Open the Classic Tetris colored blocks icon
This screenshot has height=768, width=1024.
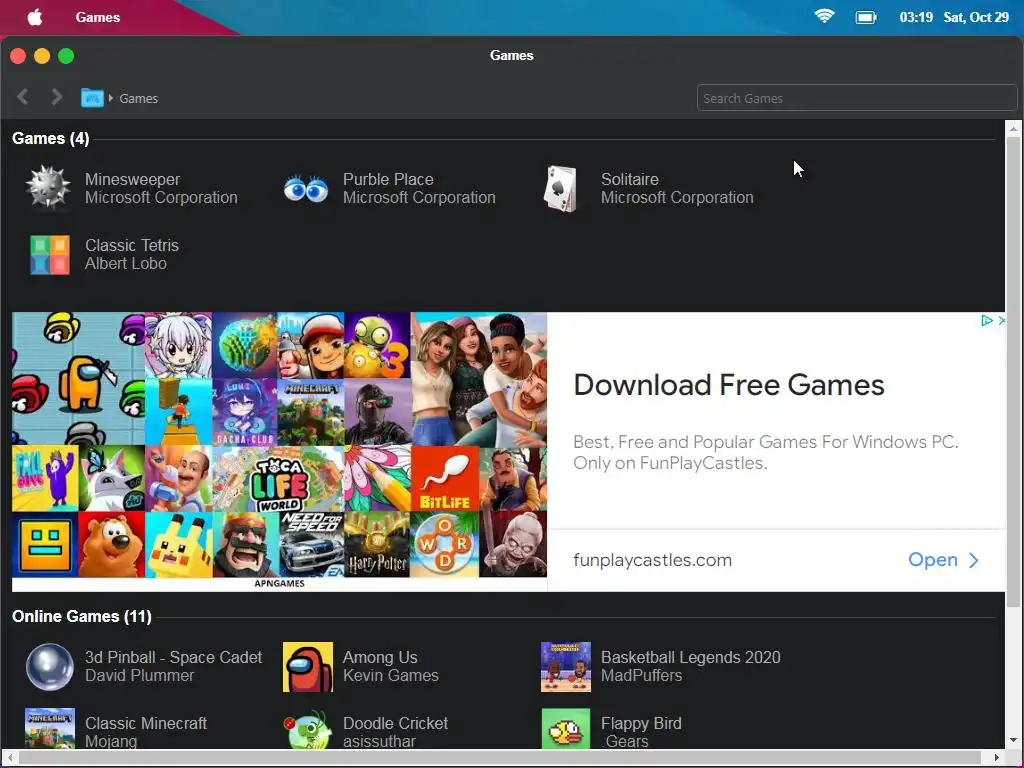click(50, 255)
